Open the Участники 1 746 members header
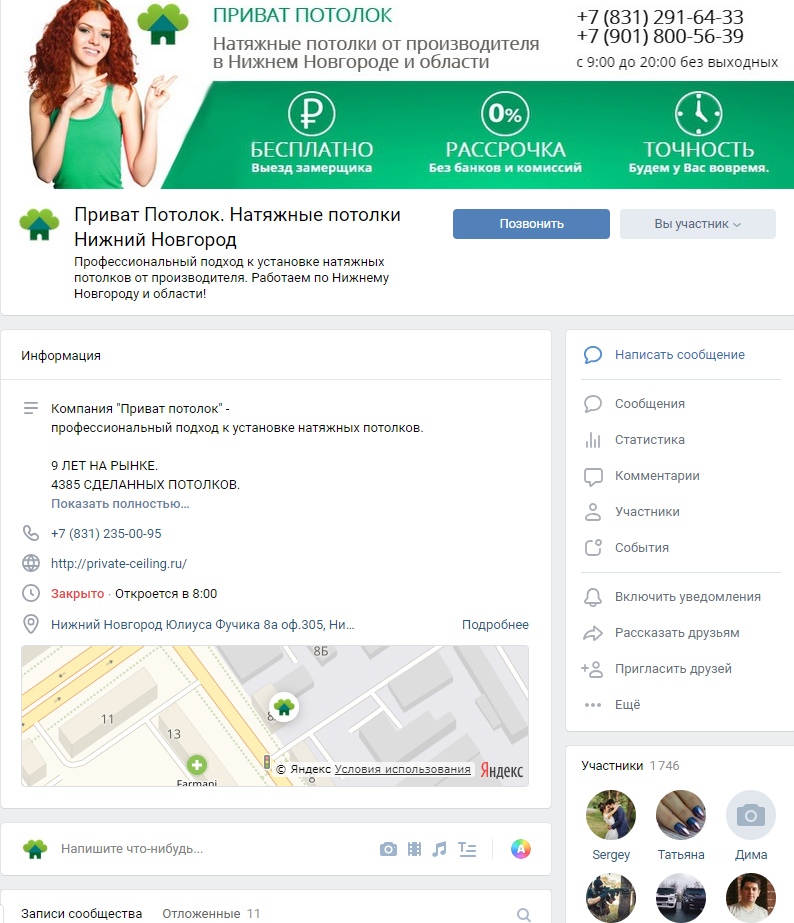794x923 pixels. (x=630, y=765)
